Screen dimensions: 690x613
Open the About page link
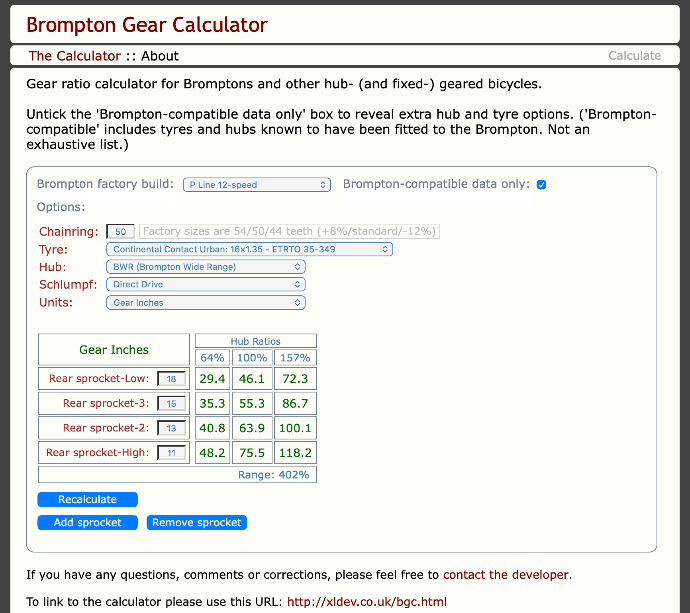pos(160,56)
